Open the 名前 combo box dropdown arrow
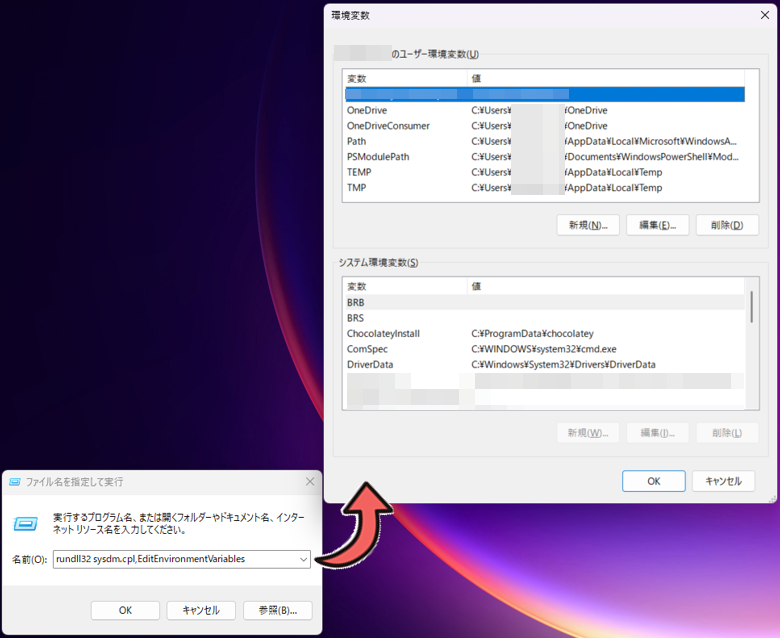The width and height of the screenshot is (780, 638). pyautogui.click(x=303, y=559)
